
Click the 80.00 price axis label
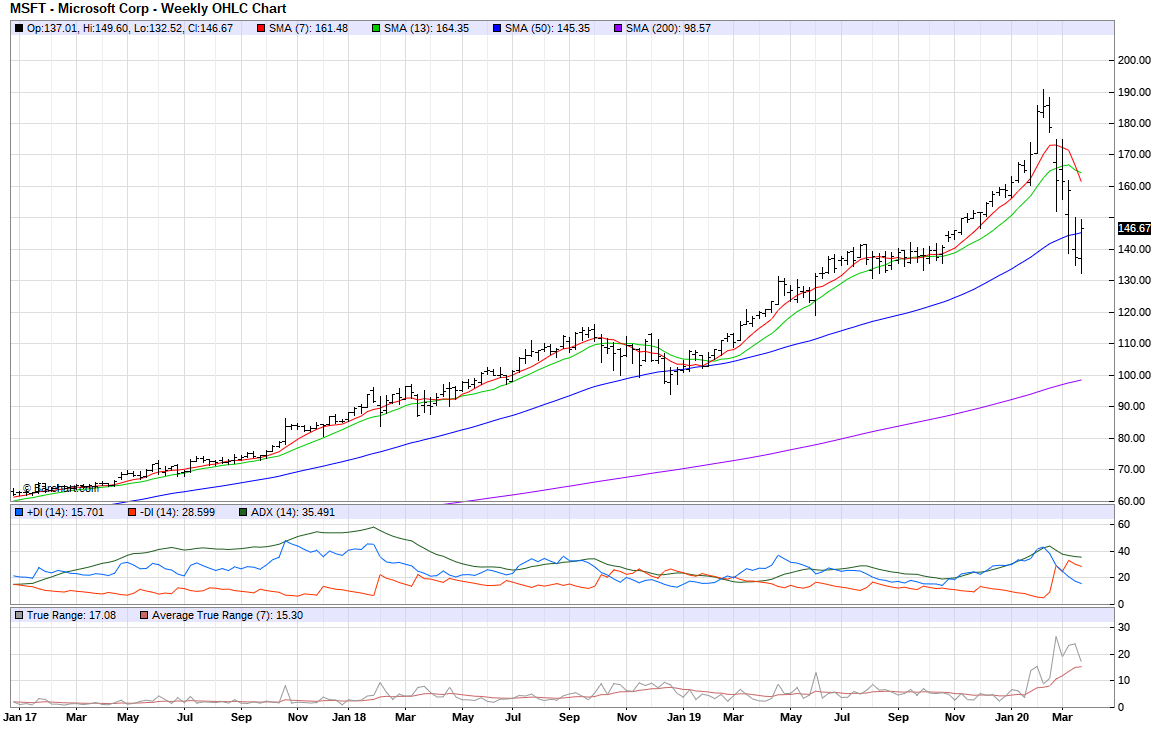click(x=1132, y=438)
